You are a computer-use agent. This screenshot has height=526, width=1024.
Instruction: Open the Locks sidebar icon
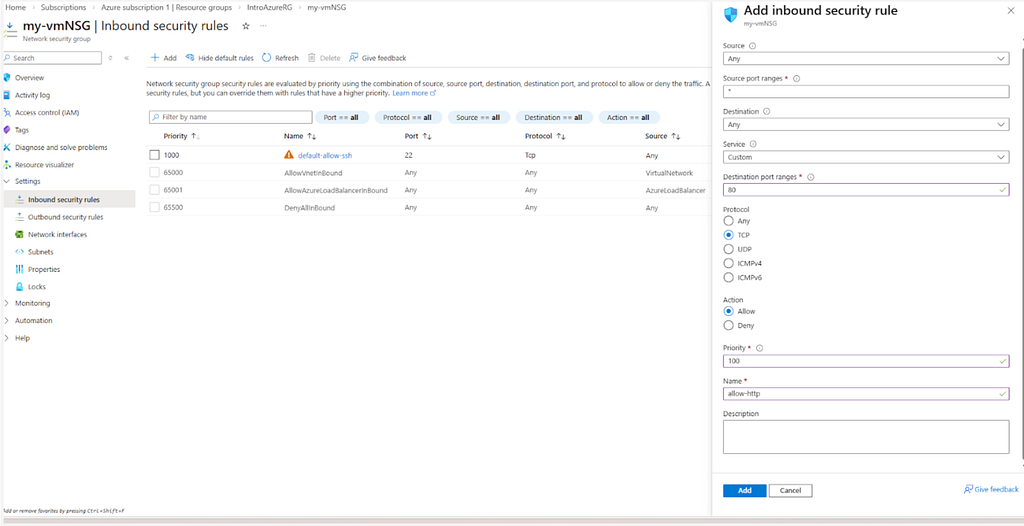pos(20,286)
